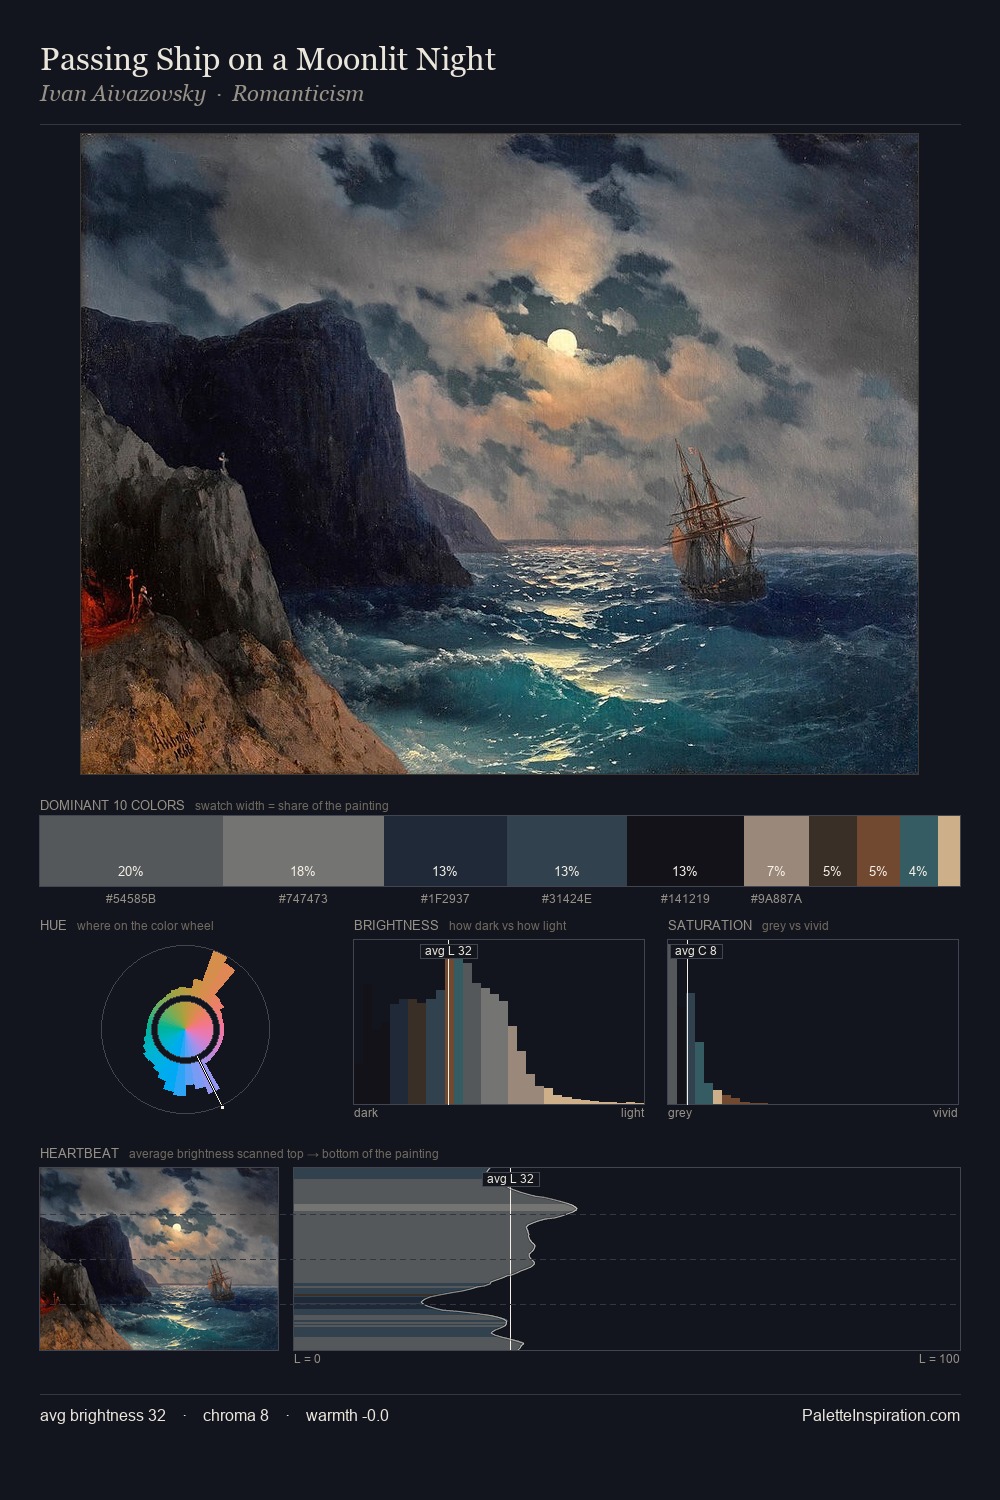
Task: Click 'warmth -0.0' in the footer
Action: point(347,1415)
